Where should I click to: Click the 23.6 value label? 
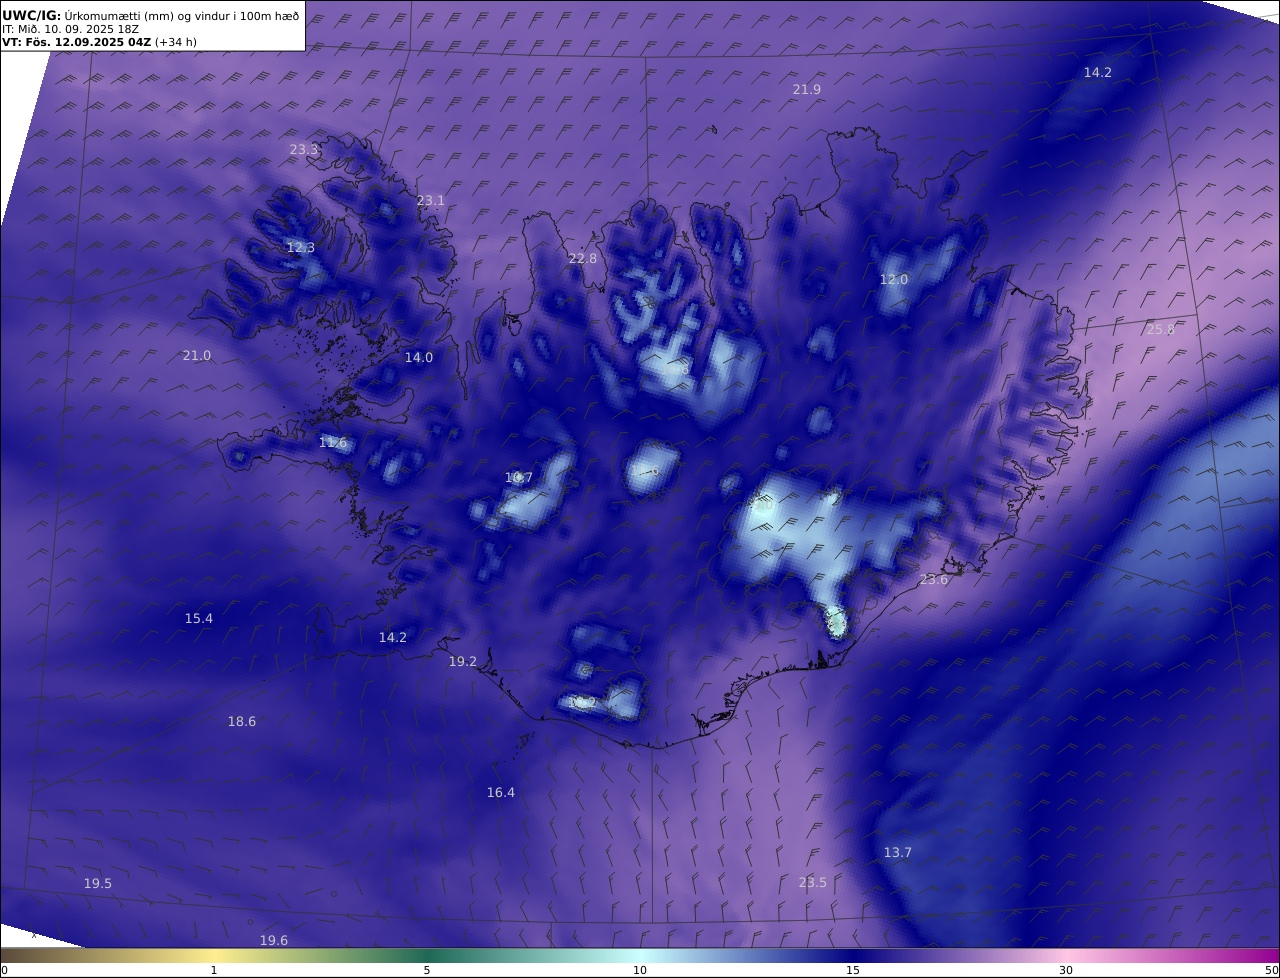tap(934, 580)
